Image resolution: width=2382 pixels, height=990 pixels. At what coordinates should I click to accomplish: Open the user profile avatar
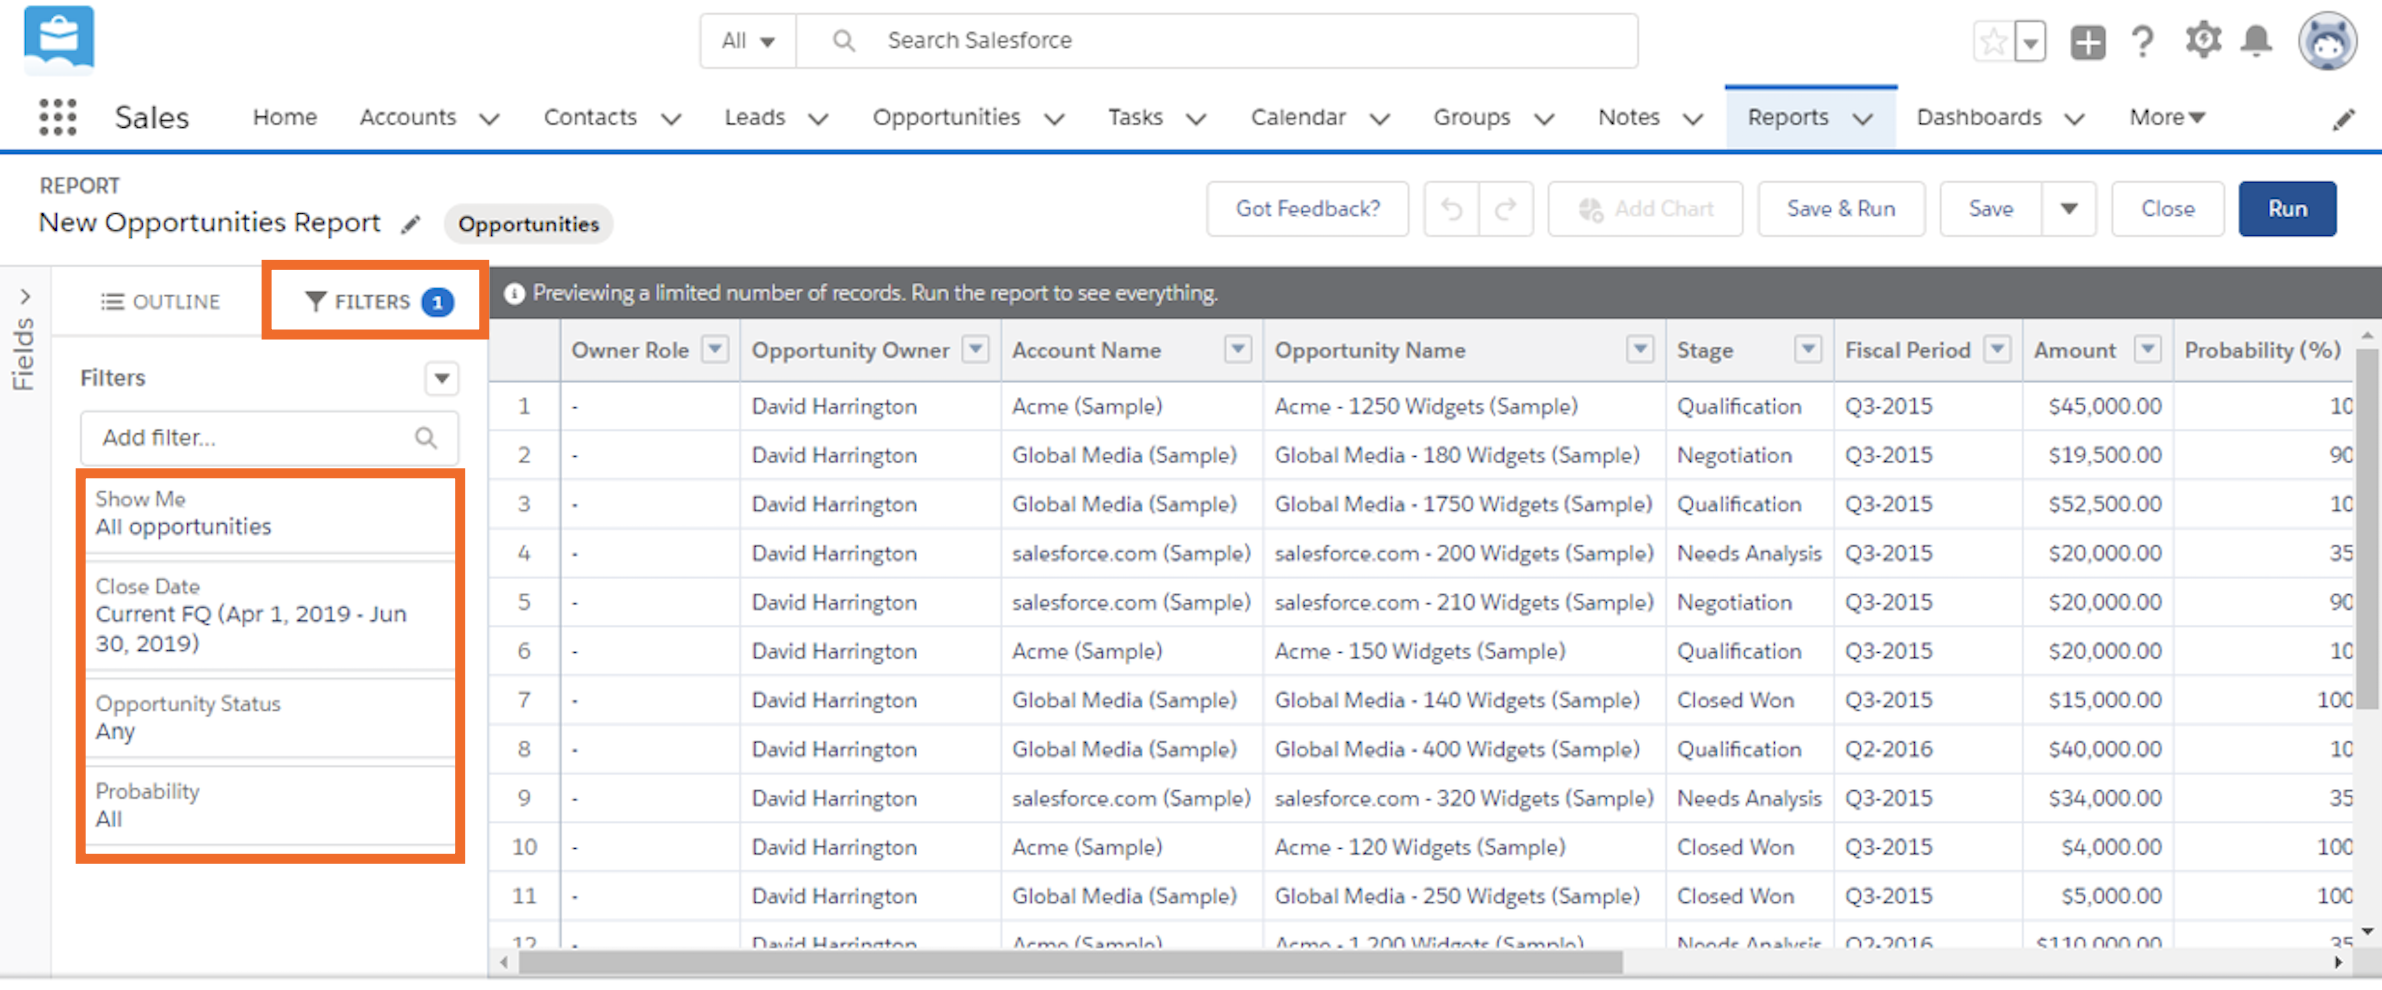(2327, 40)
